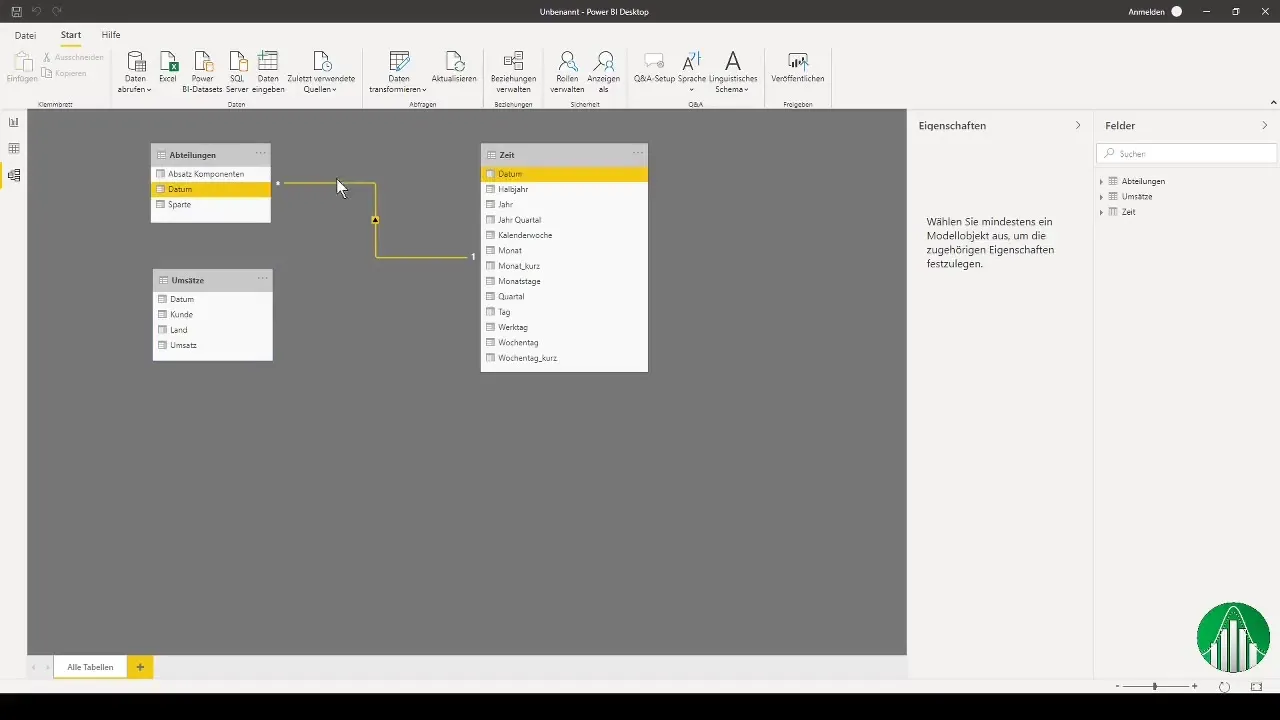
Task: Open the Umsätze table options menu
Action: [262, 279]
